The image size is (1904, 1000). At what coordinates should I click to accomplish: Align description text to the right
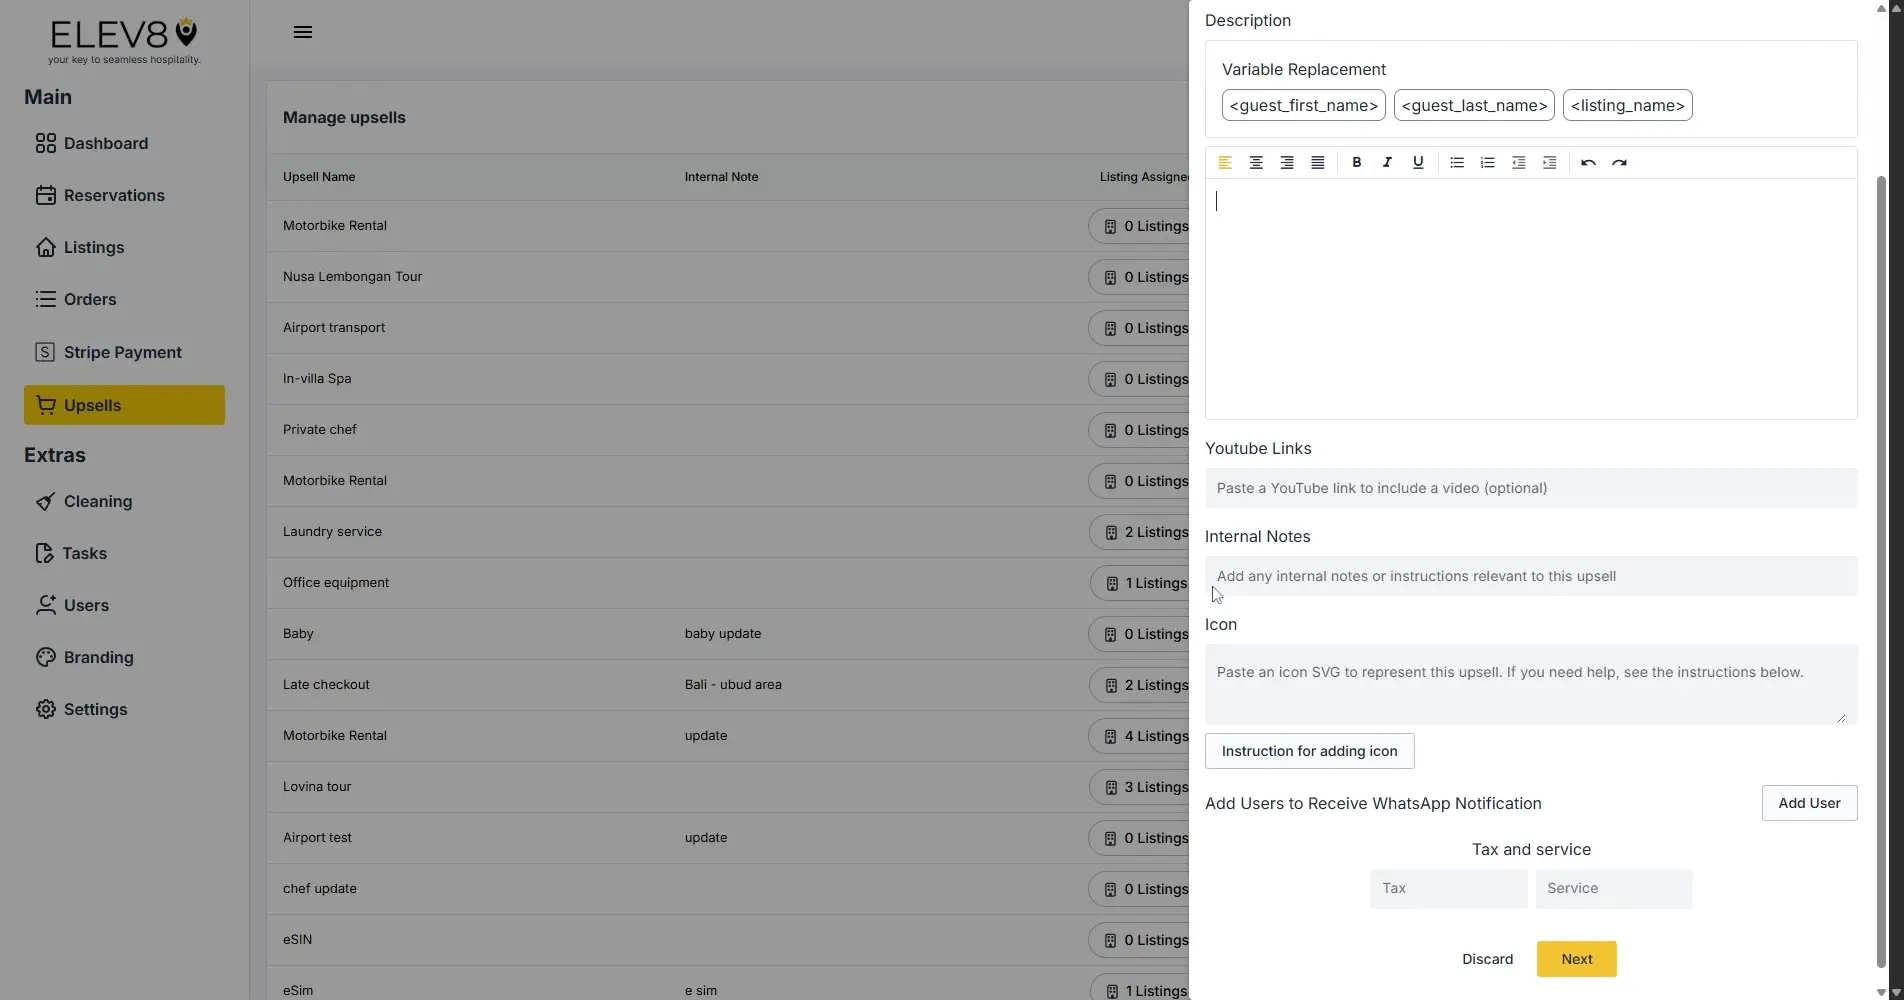pos(1287,163)
